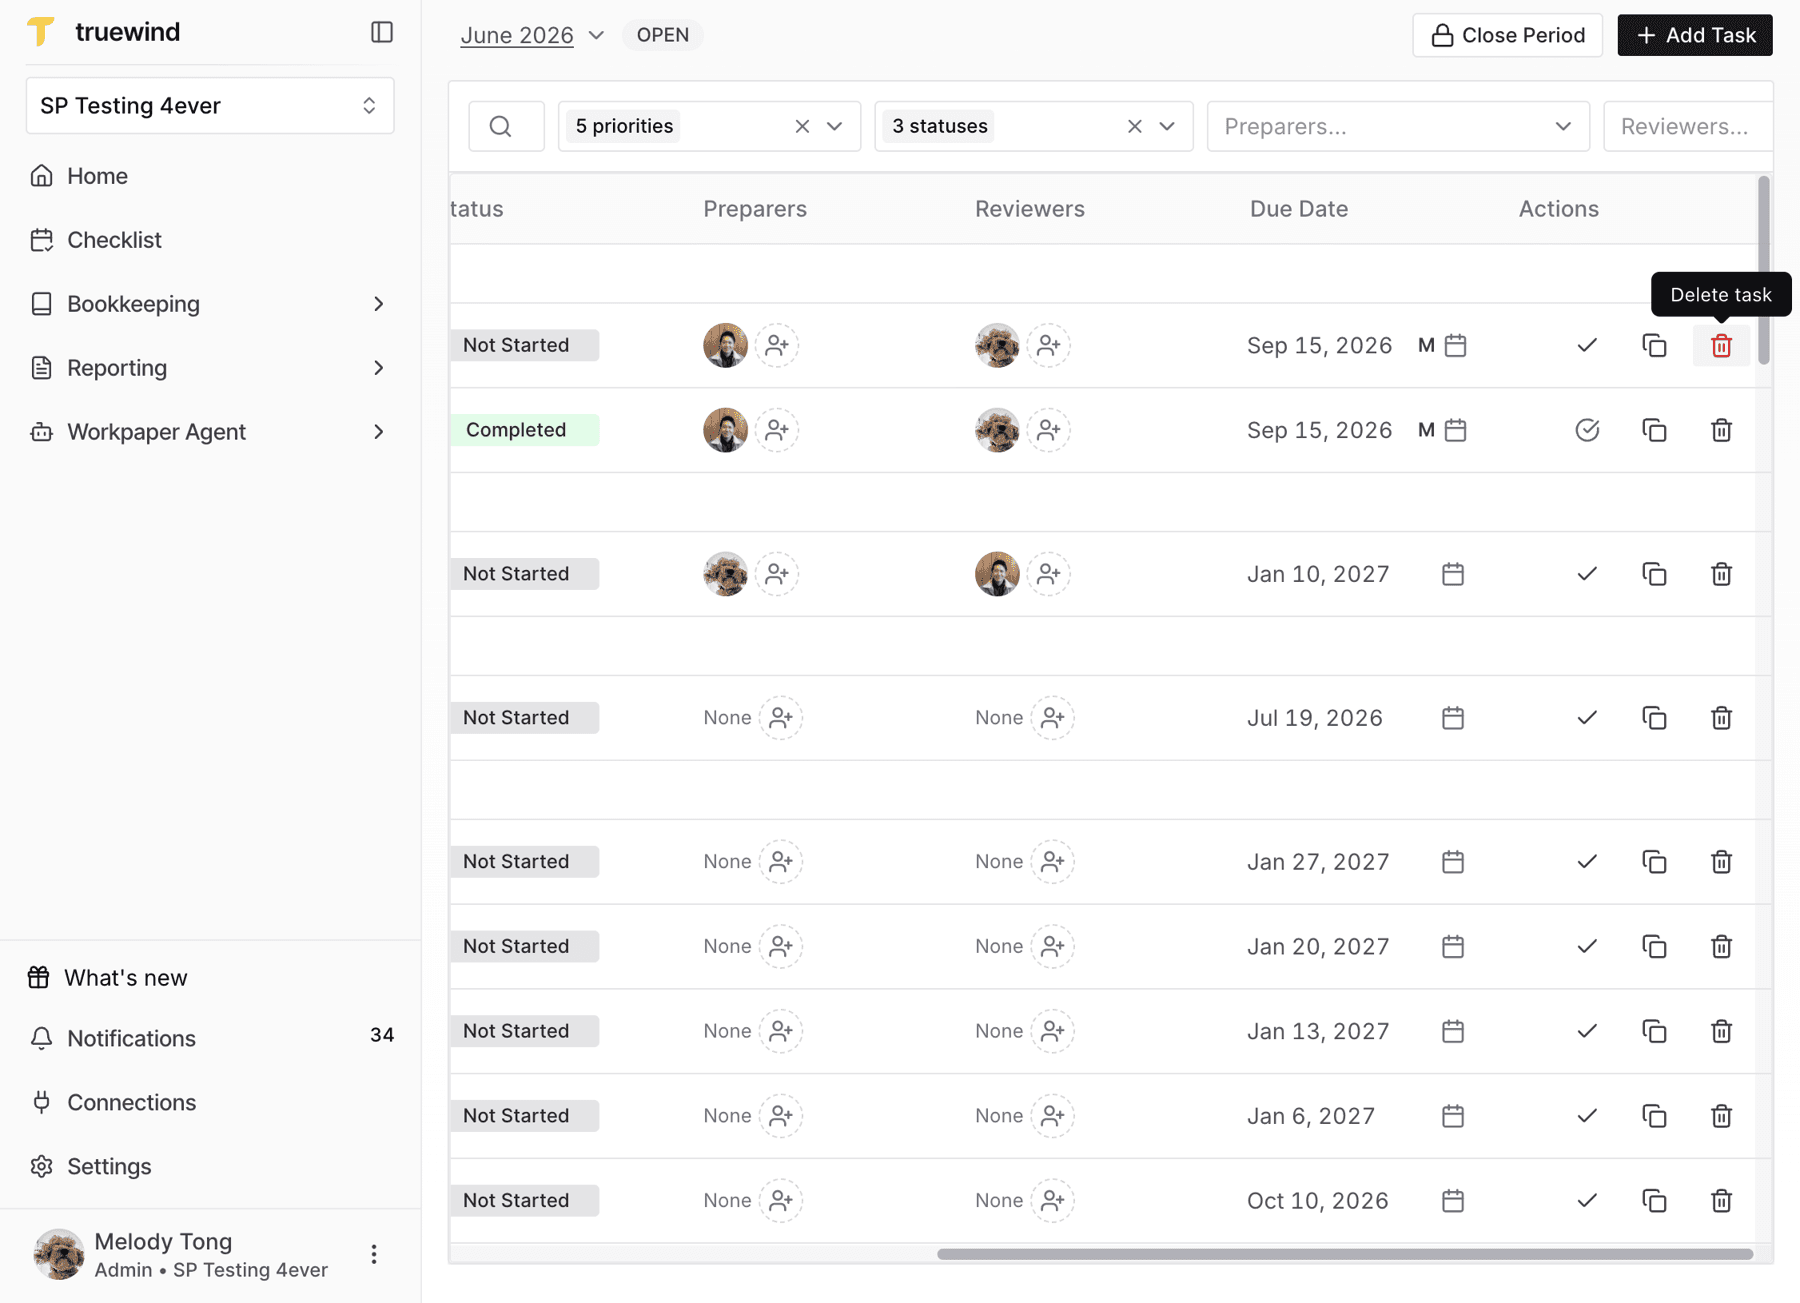The height and width of the screenshot is (1303, 1800).
Task: Click the Reviewers filter field
Action: coord(1687,126)
